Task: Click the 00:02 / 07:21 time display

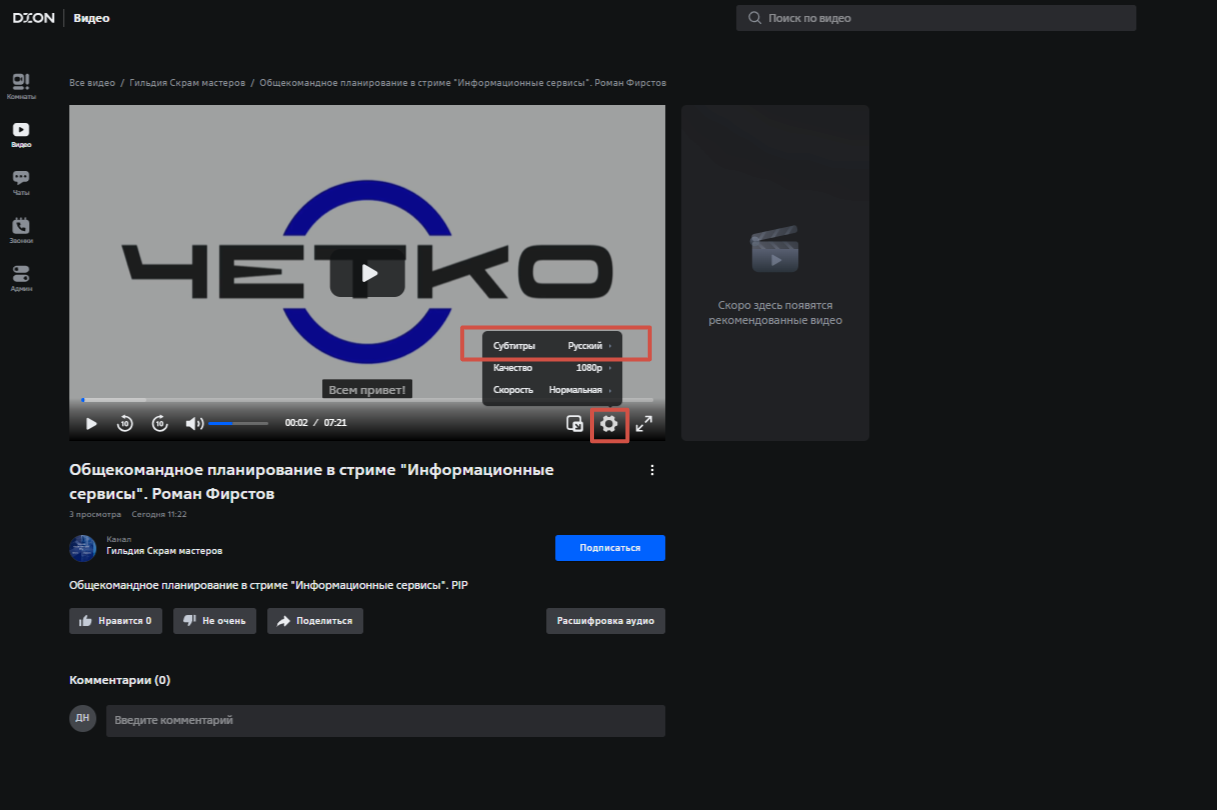Action: click(316, 424)
